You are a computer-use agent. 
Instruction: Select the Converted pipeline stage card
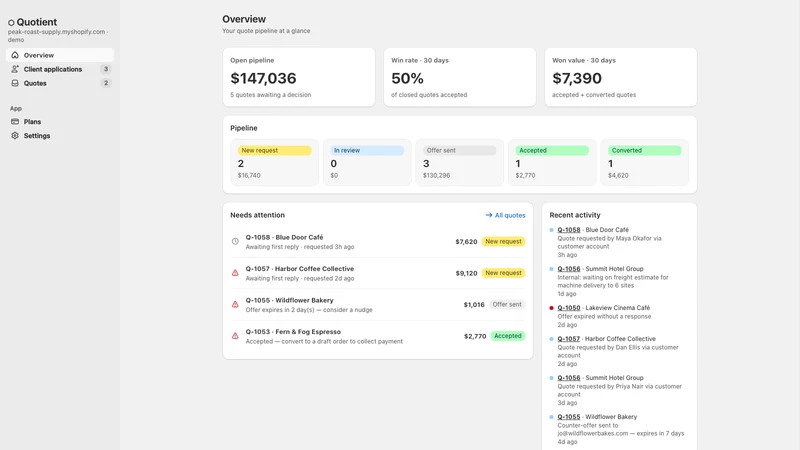644,162
